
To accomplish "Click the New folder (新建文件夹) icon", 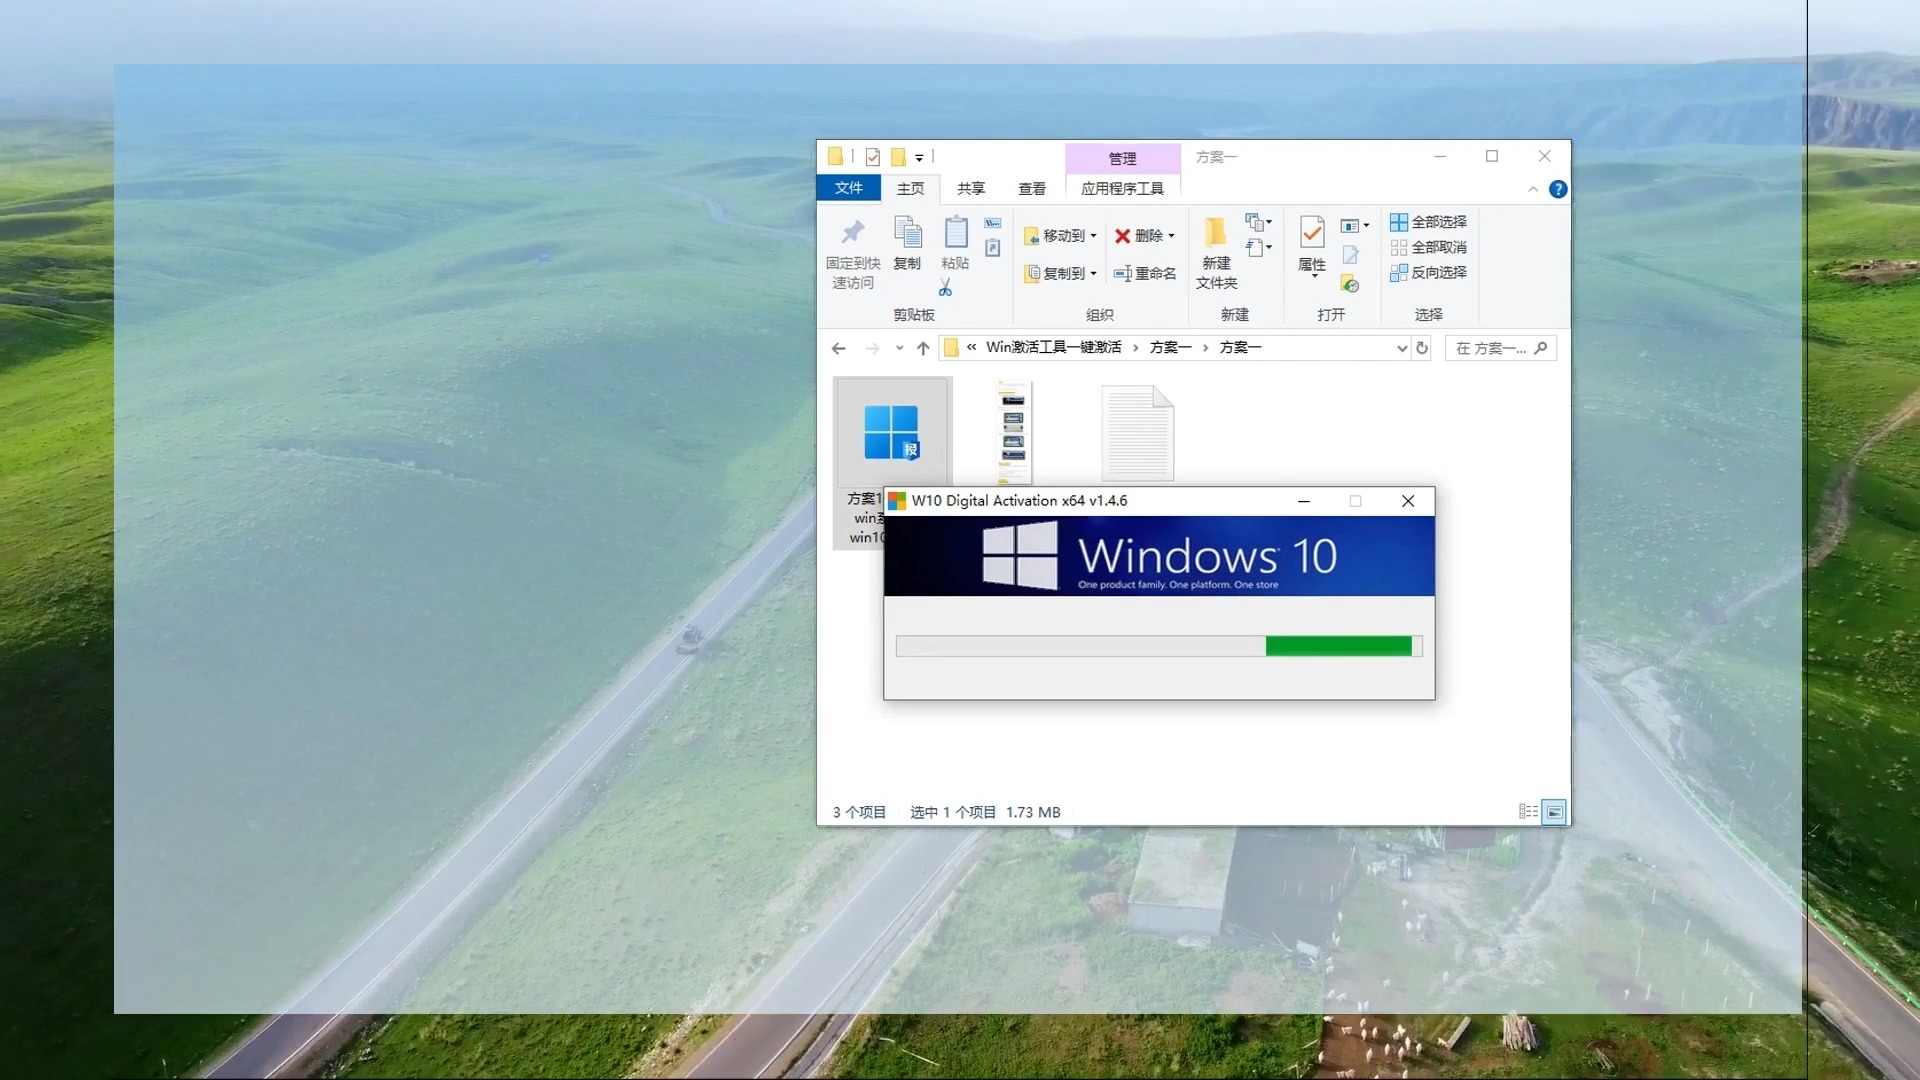I will 1215,232.
